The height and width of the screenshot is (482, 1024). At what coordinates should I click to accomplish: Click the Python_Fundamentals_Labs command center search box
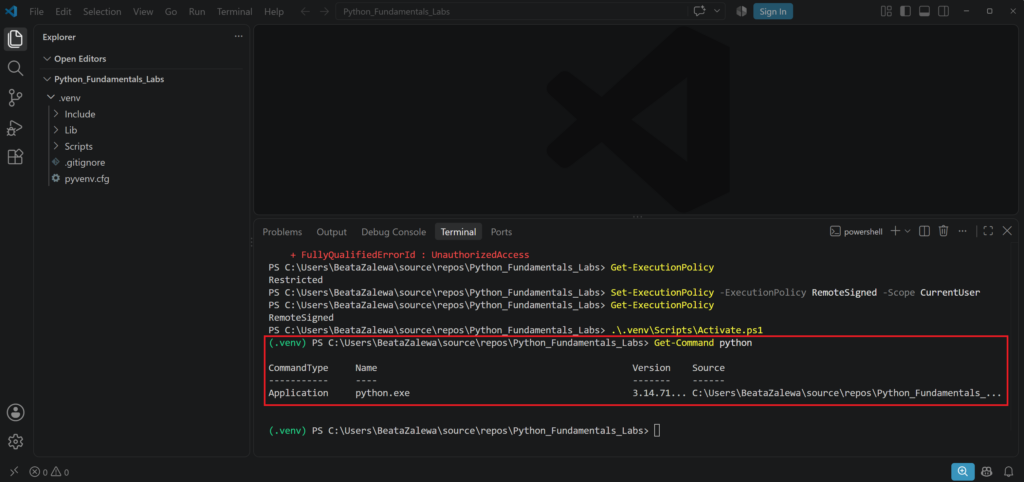(x=511, y=12)
